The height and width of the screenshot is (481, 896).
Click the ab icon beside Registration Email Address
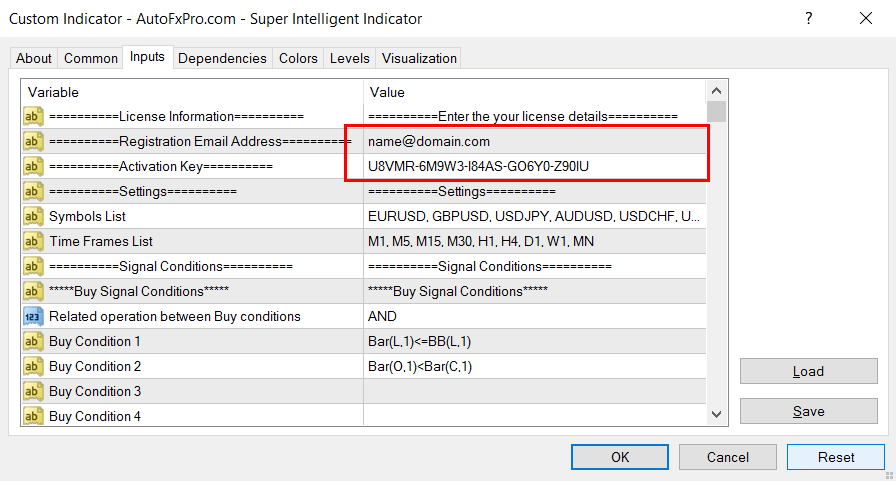click(x=33, y=142)
